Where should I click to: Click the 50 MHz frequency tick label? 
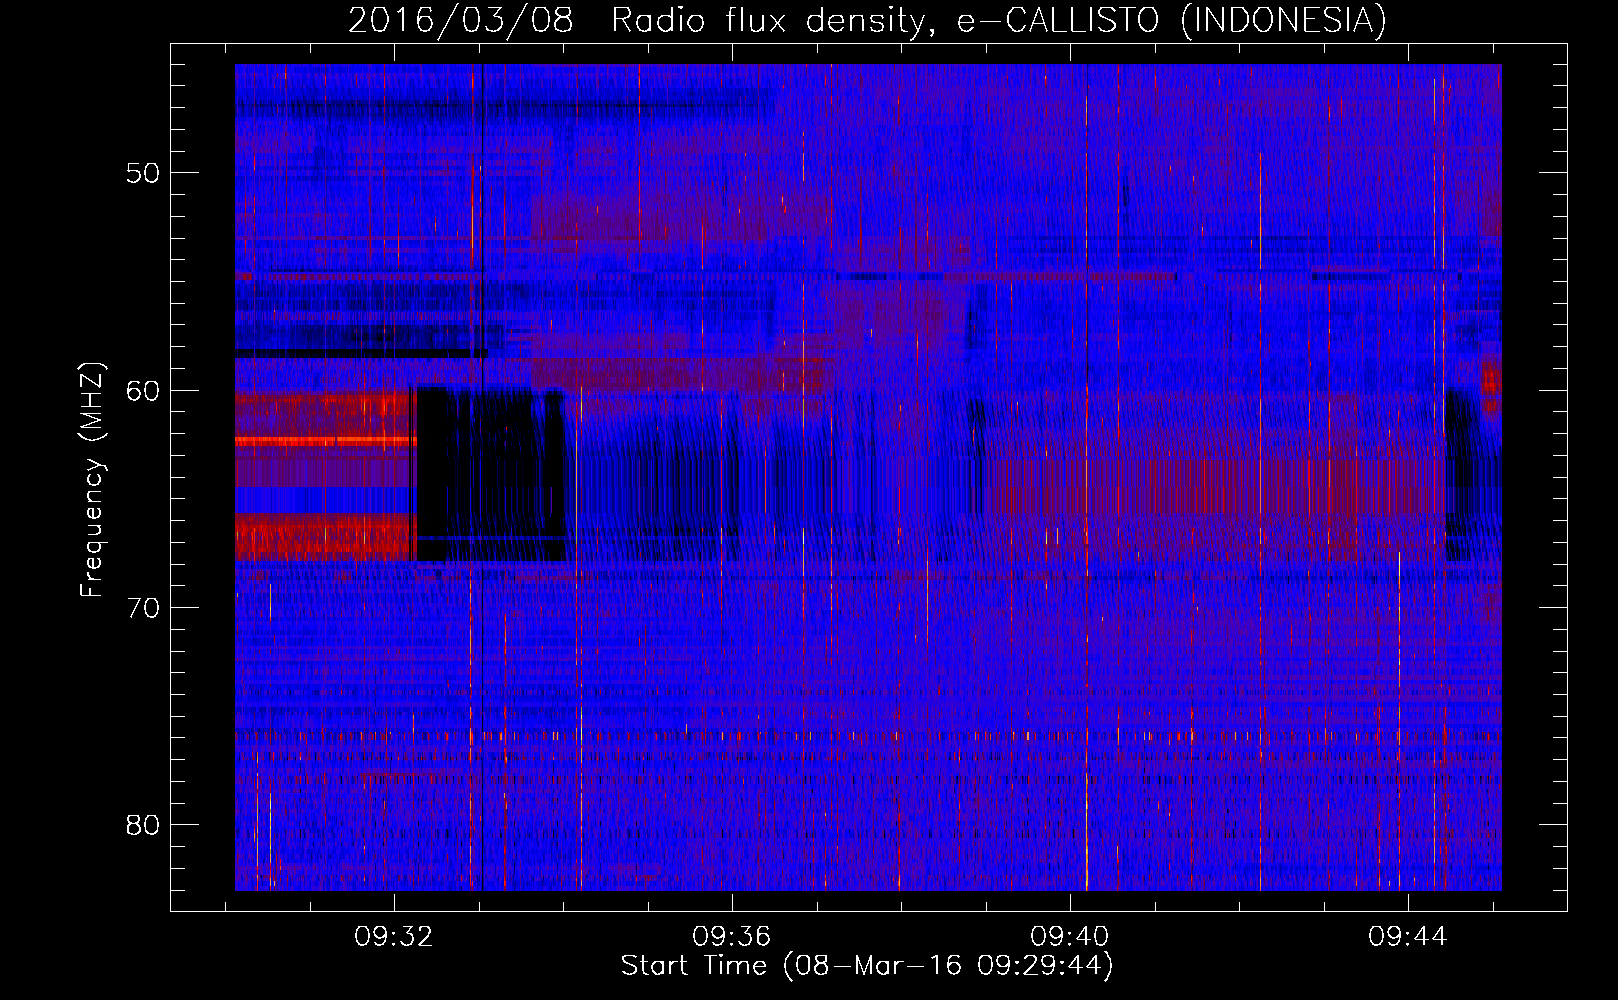(x=143, y=173)
